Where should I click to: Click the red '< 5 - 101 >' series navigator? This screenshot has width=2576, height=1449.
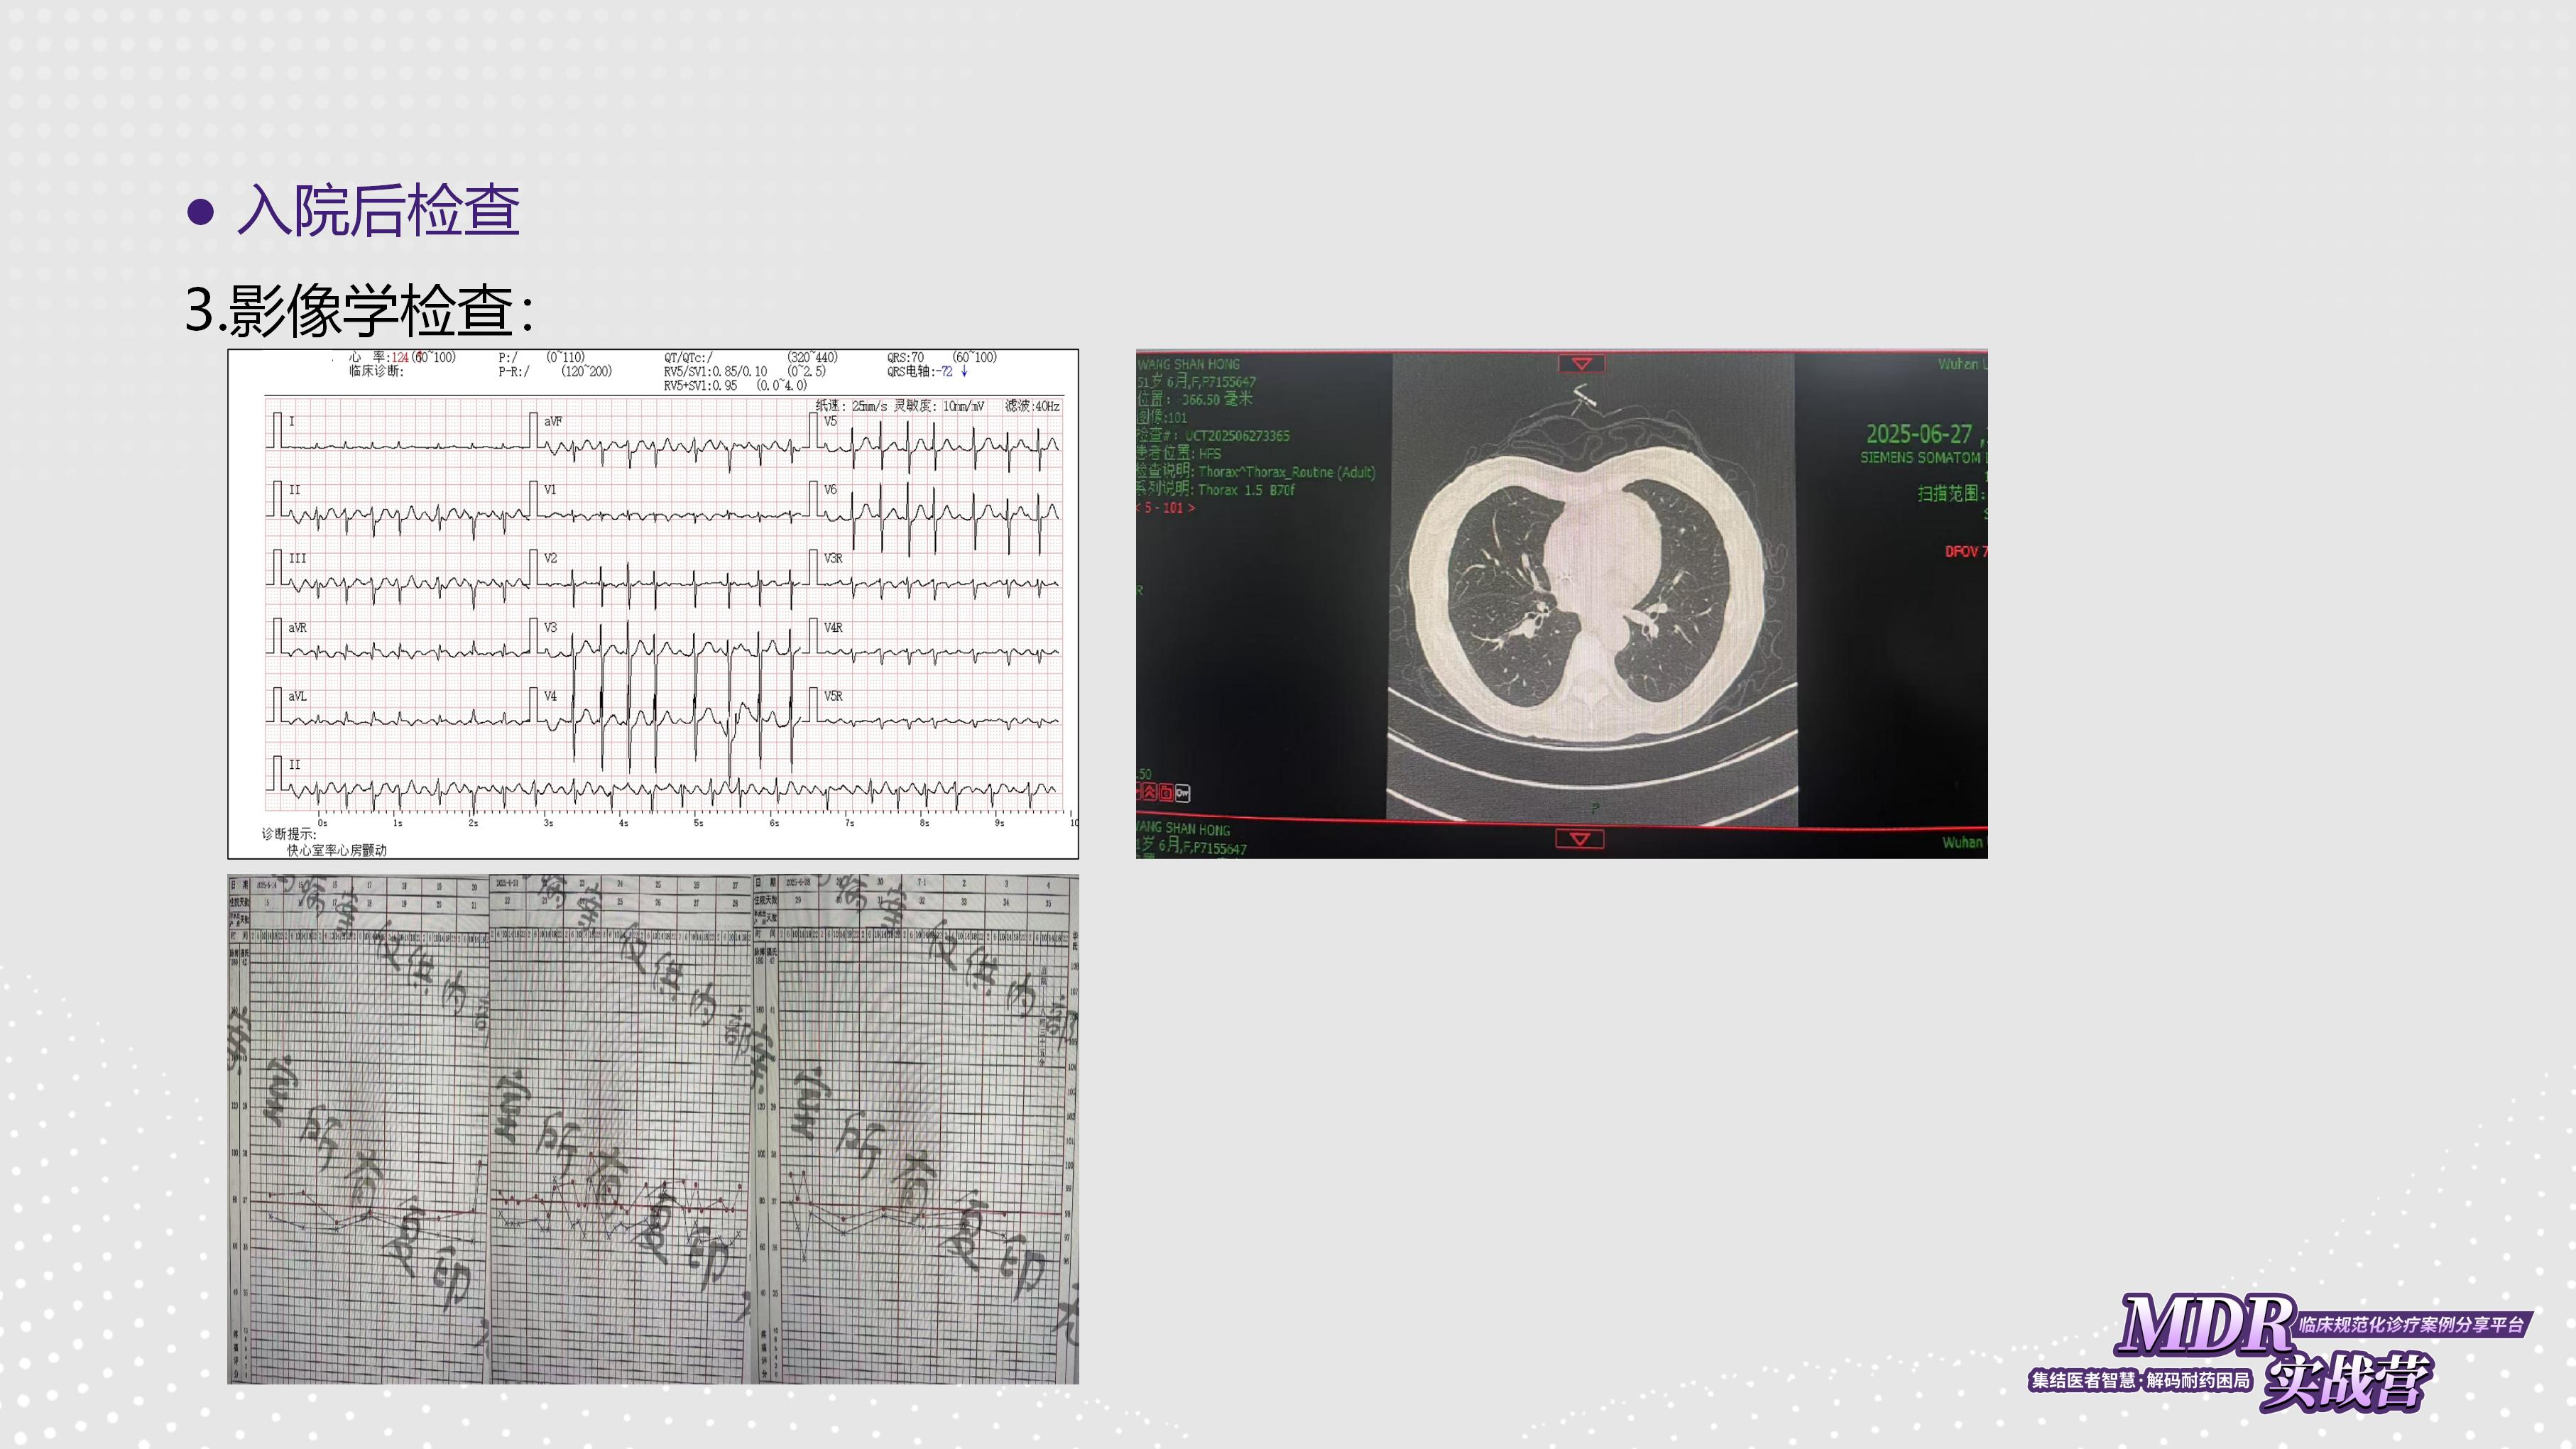[1166, 508]
